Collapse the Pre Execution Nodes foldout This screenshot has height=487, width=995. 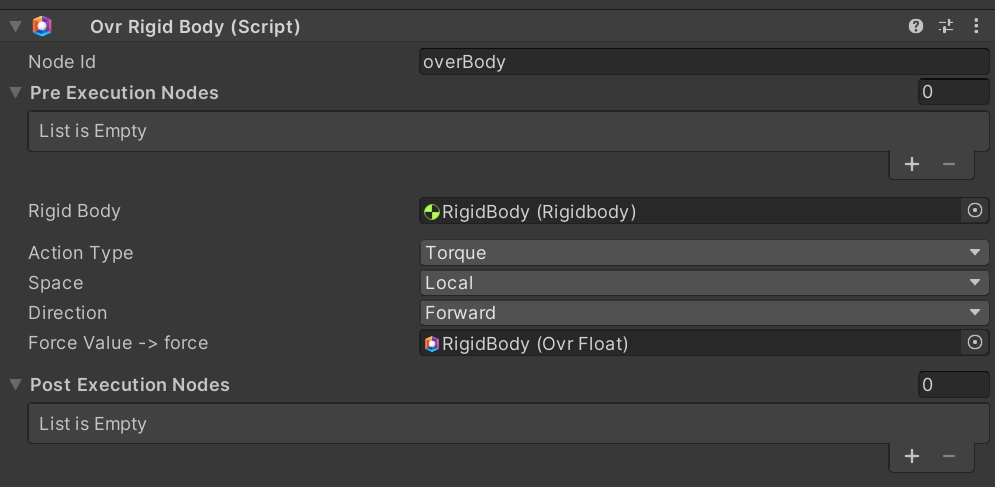(15, 93)
